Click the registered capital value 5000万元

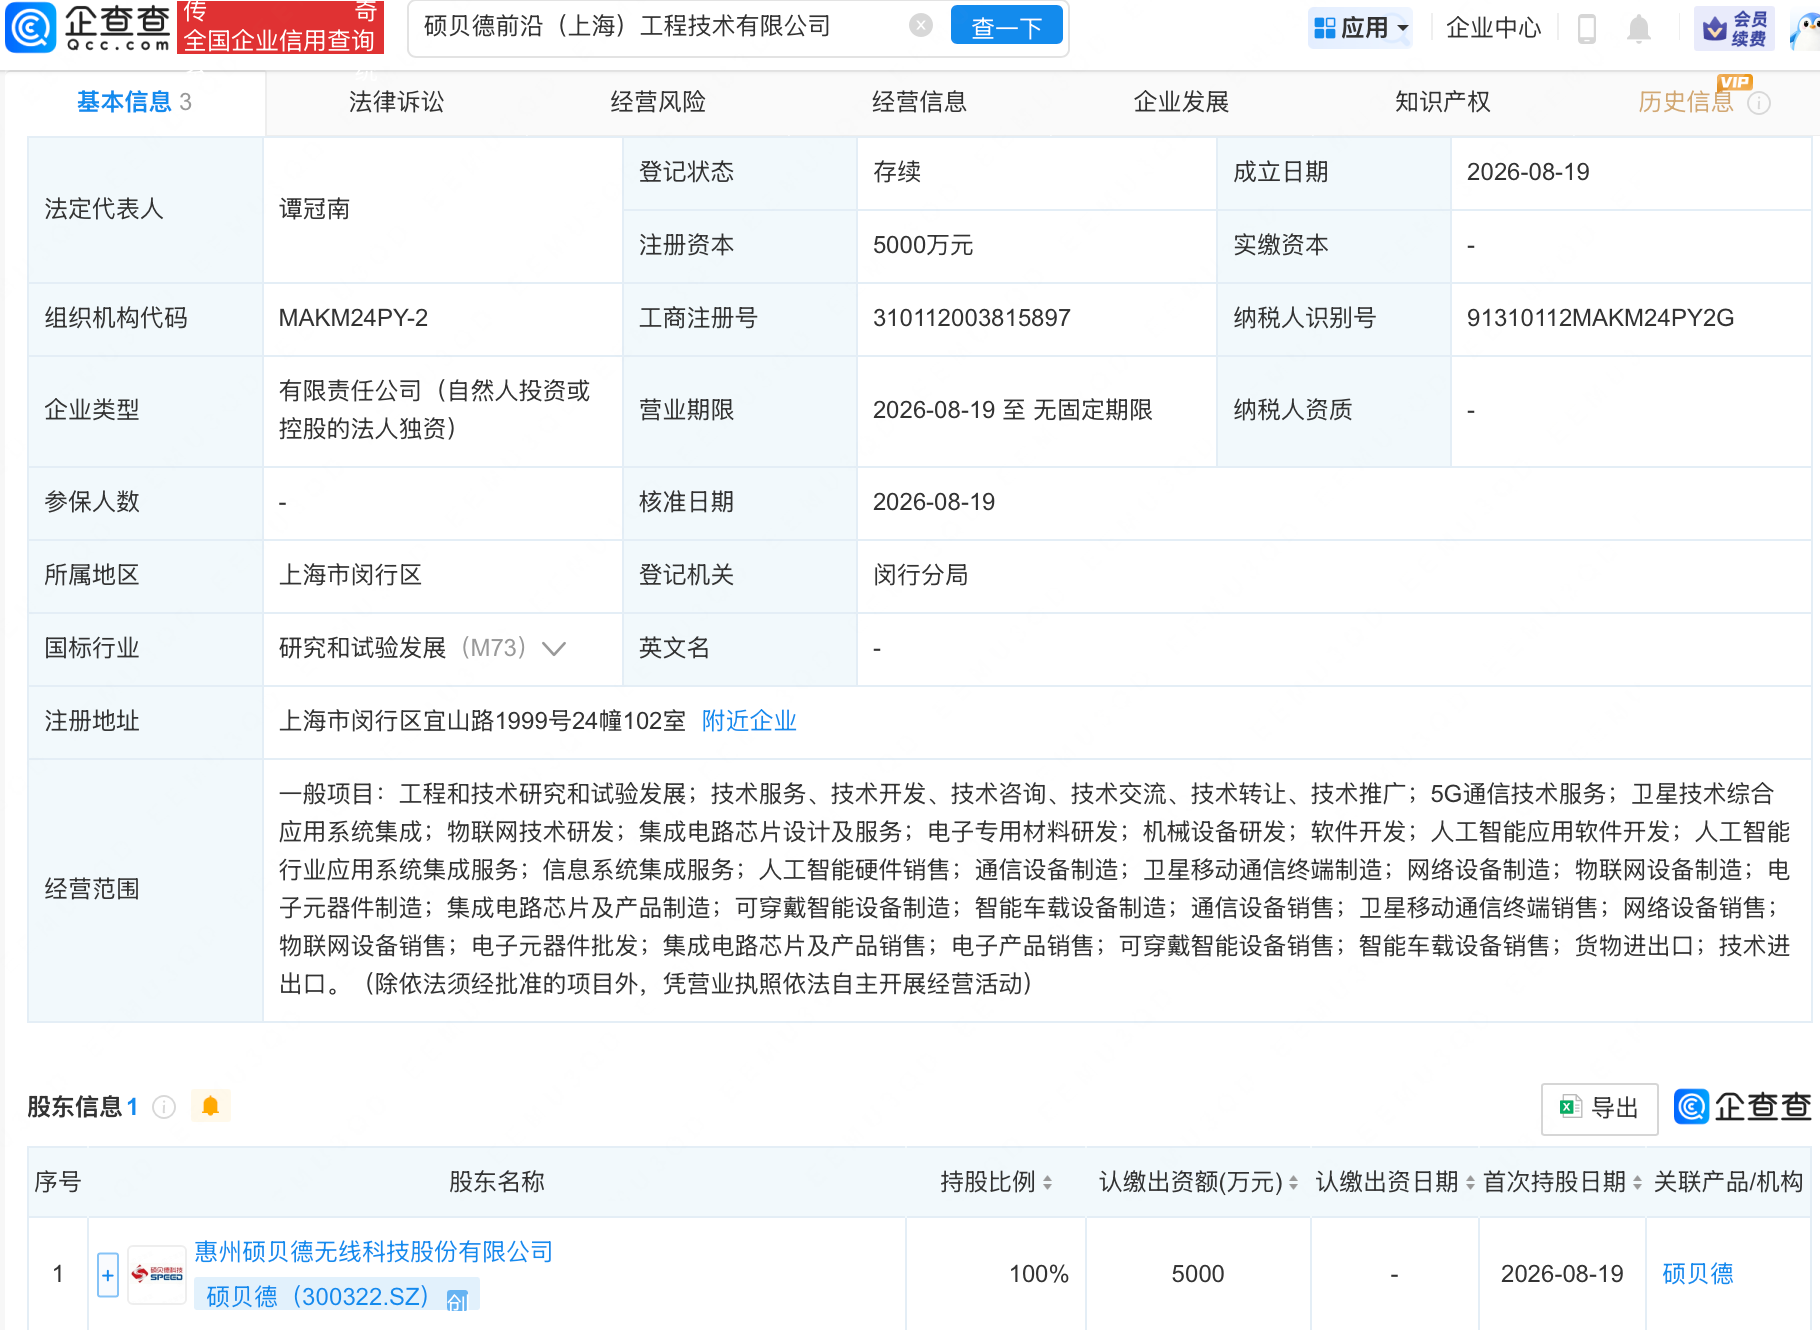(923, 245)
